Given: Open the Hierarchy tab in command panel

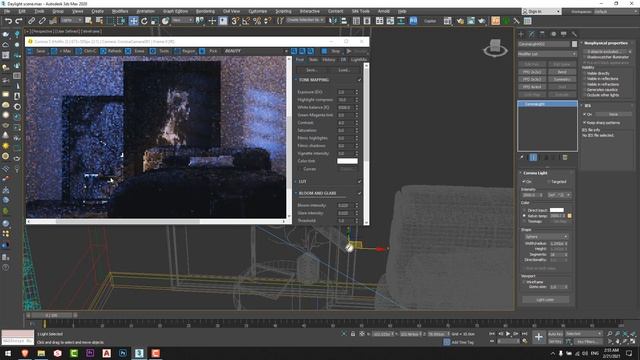Looking at the screenshot, I should coord(542,34).
